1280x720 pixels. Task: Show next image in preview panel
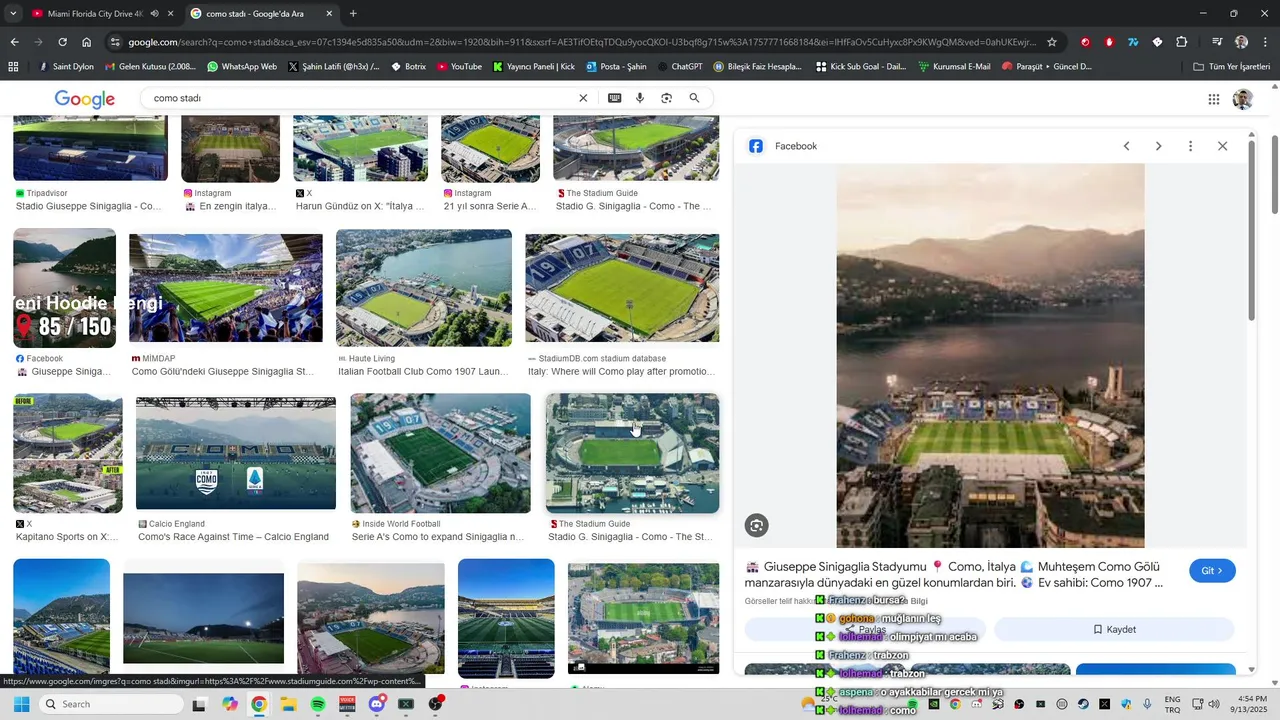(1159, 146)
